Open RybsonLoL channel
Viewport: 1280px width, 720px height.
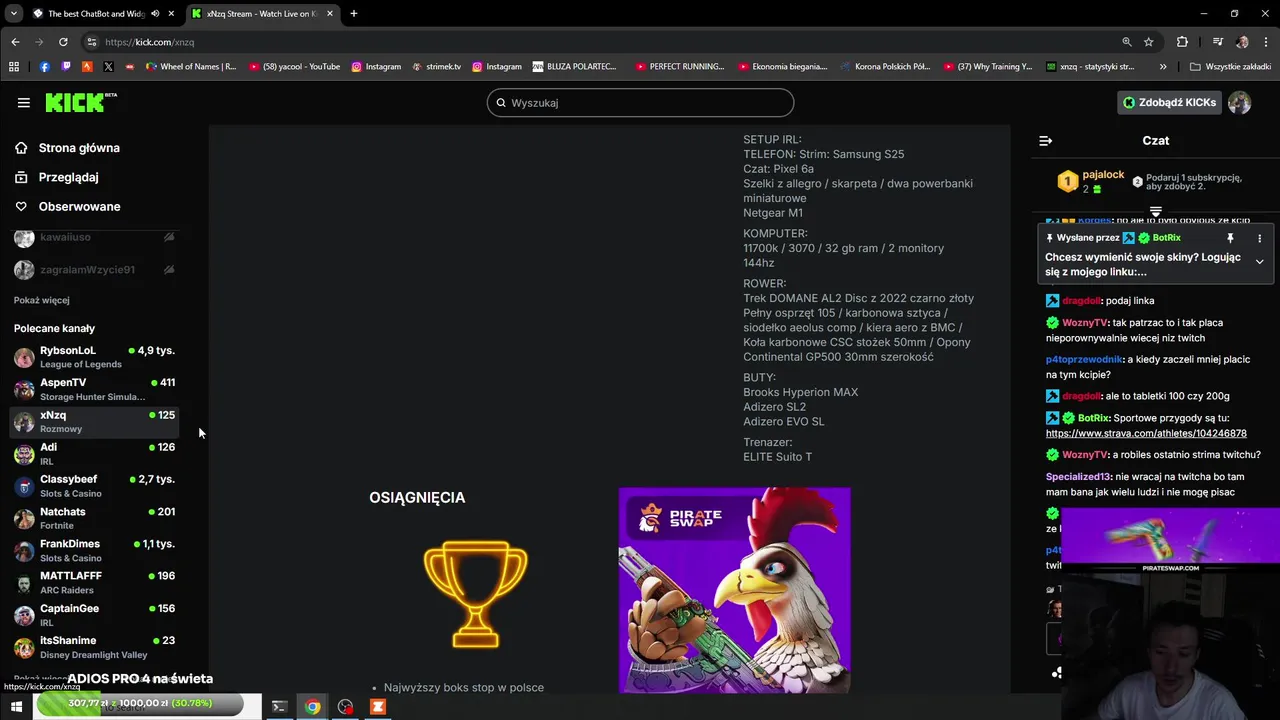pyautogui.click(x=95, y=357)
